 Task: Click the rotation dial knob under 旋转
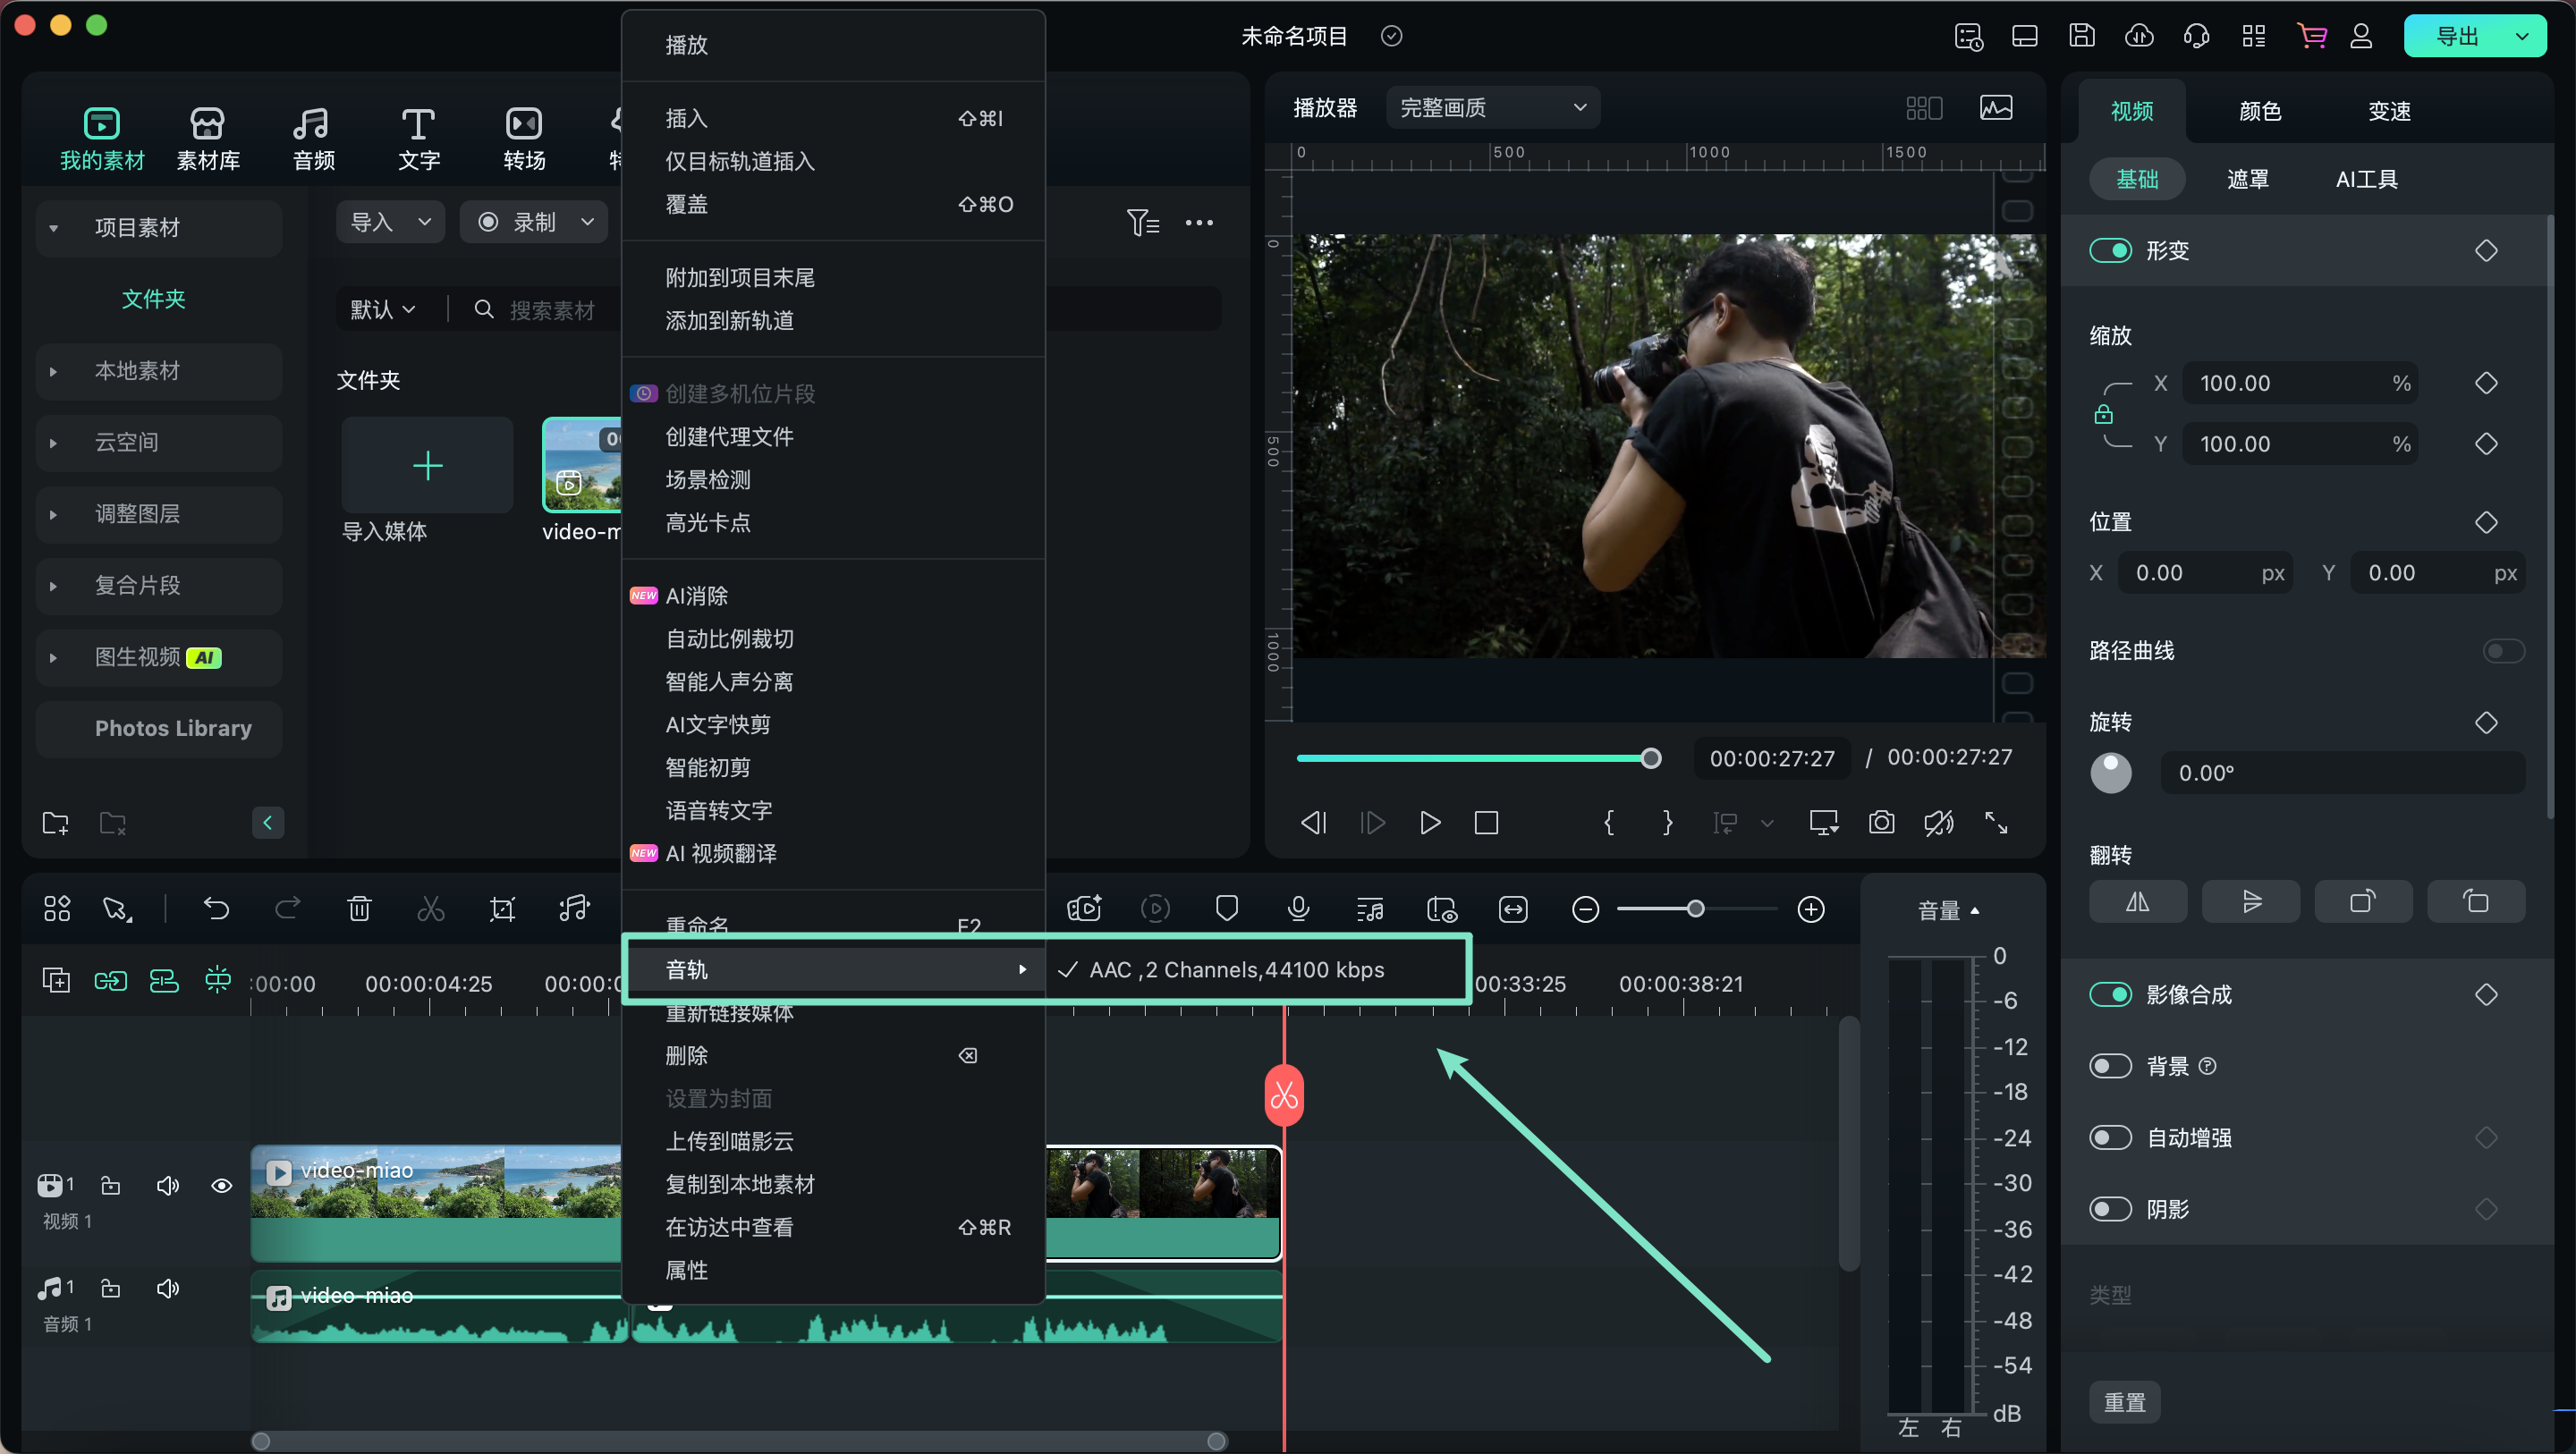tap(2110, 773)
